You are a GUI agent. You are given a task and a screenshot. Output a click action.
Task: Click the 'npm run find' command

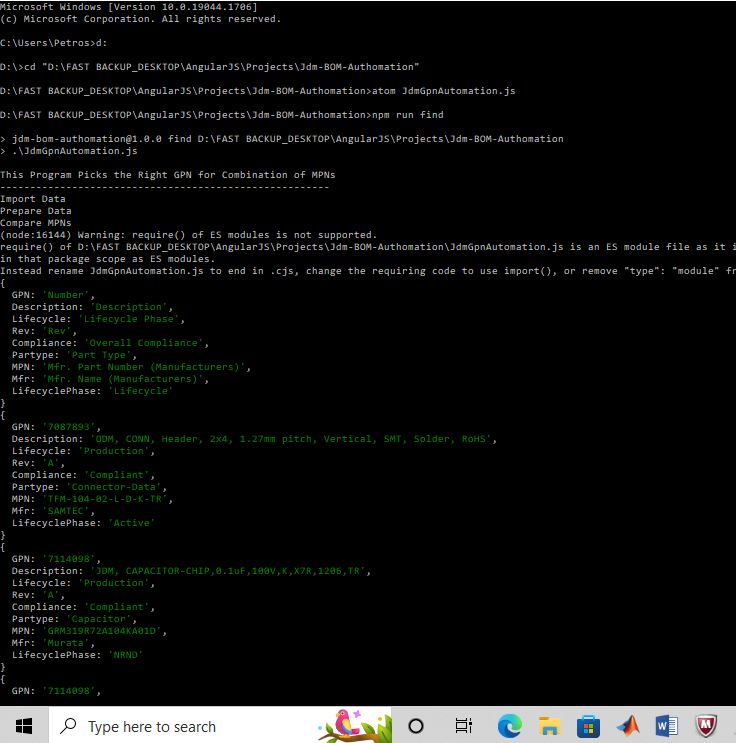tap(408, 115)
